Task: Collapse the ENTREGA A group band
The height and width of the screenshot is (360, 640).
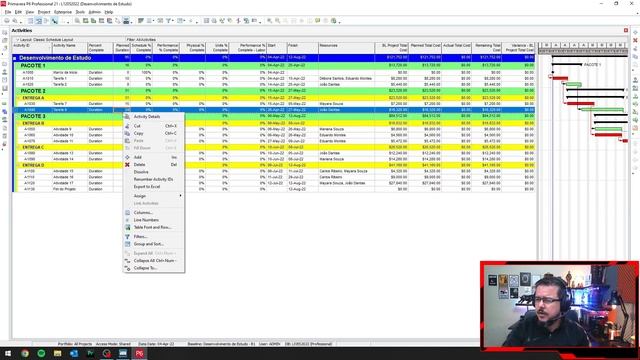Action: [19, 98]
